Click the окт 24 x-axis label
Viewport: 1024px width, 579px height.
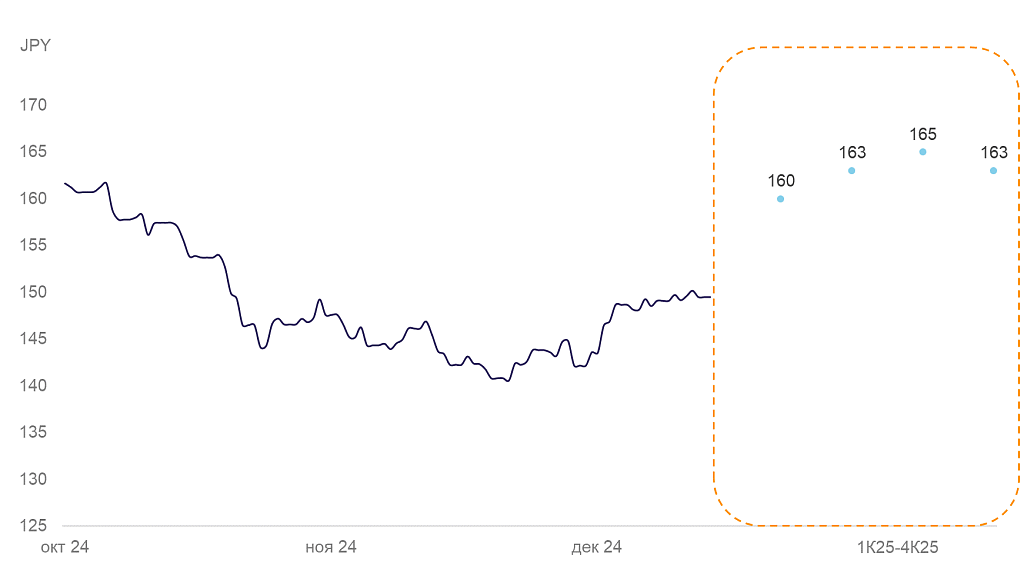[x=63, y=547]
